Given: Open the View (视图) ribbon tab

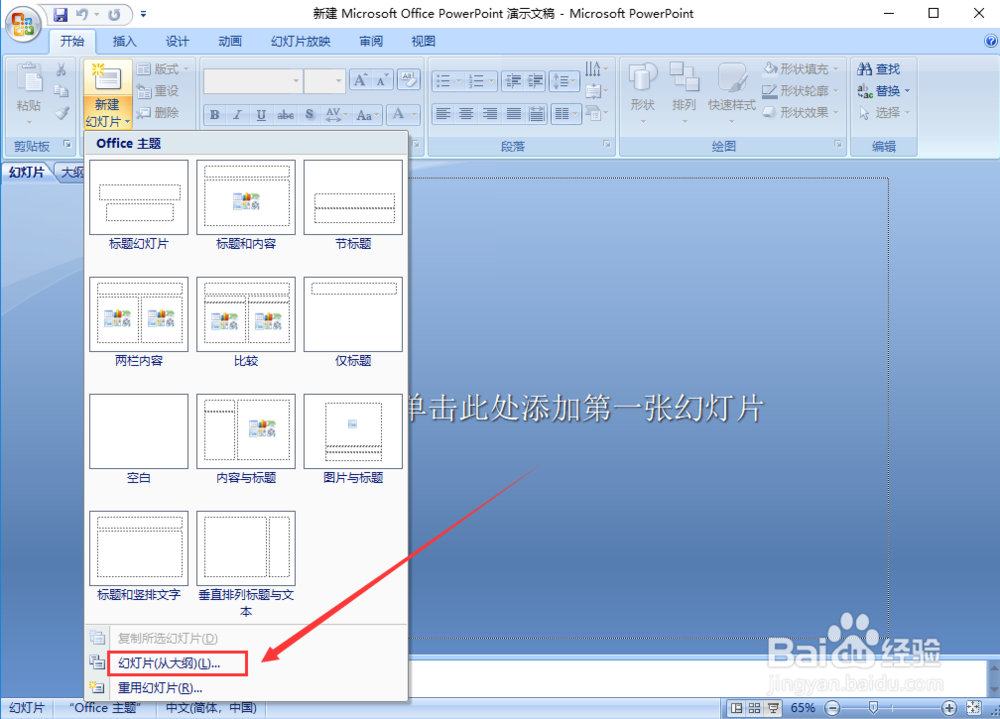Looking at the screenshot, I should click(423, 41).
